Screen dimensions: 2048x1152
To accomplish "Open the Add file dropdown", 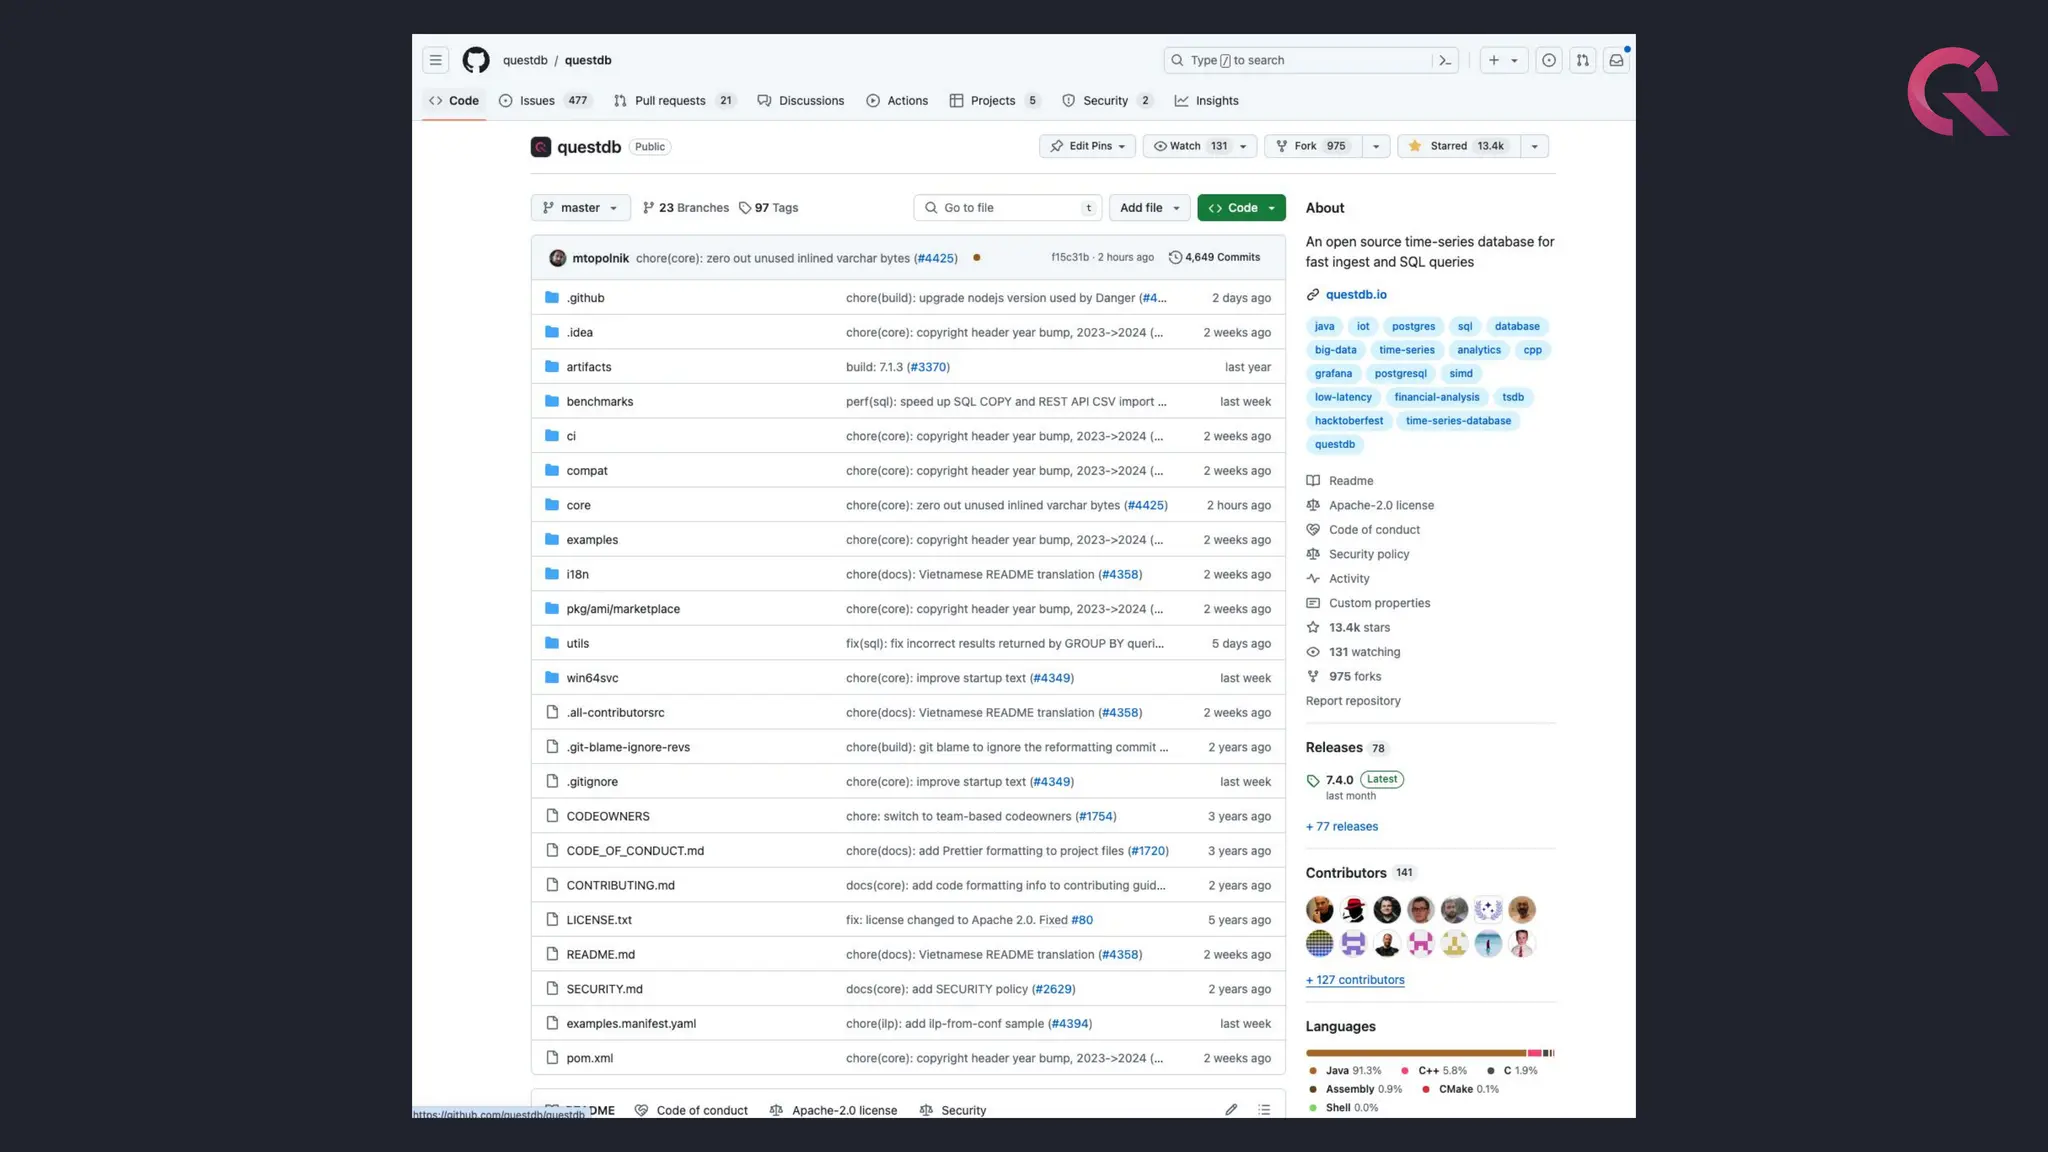I will point(1149,208).
